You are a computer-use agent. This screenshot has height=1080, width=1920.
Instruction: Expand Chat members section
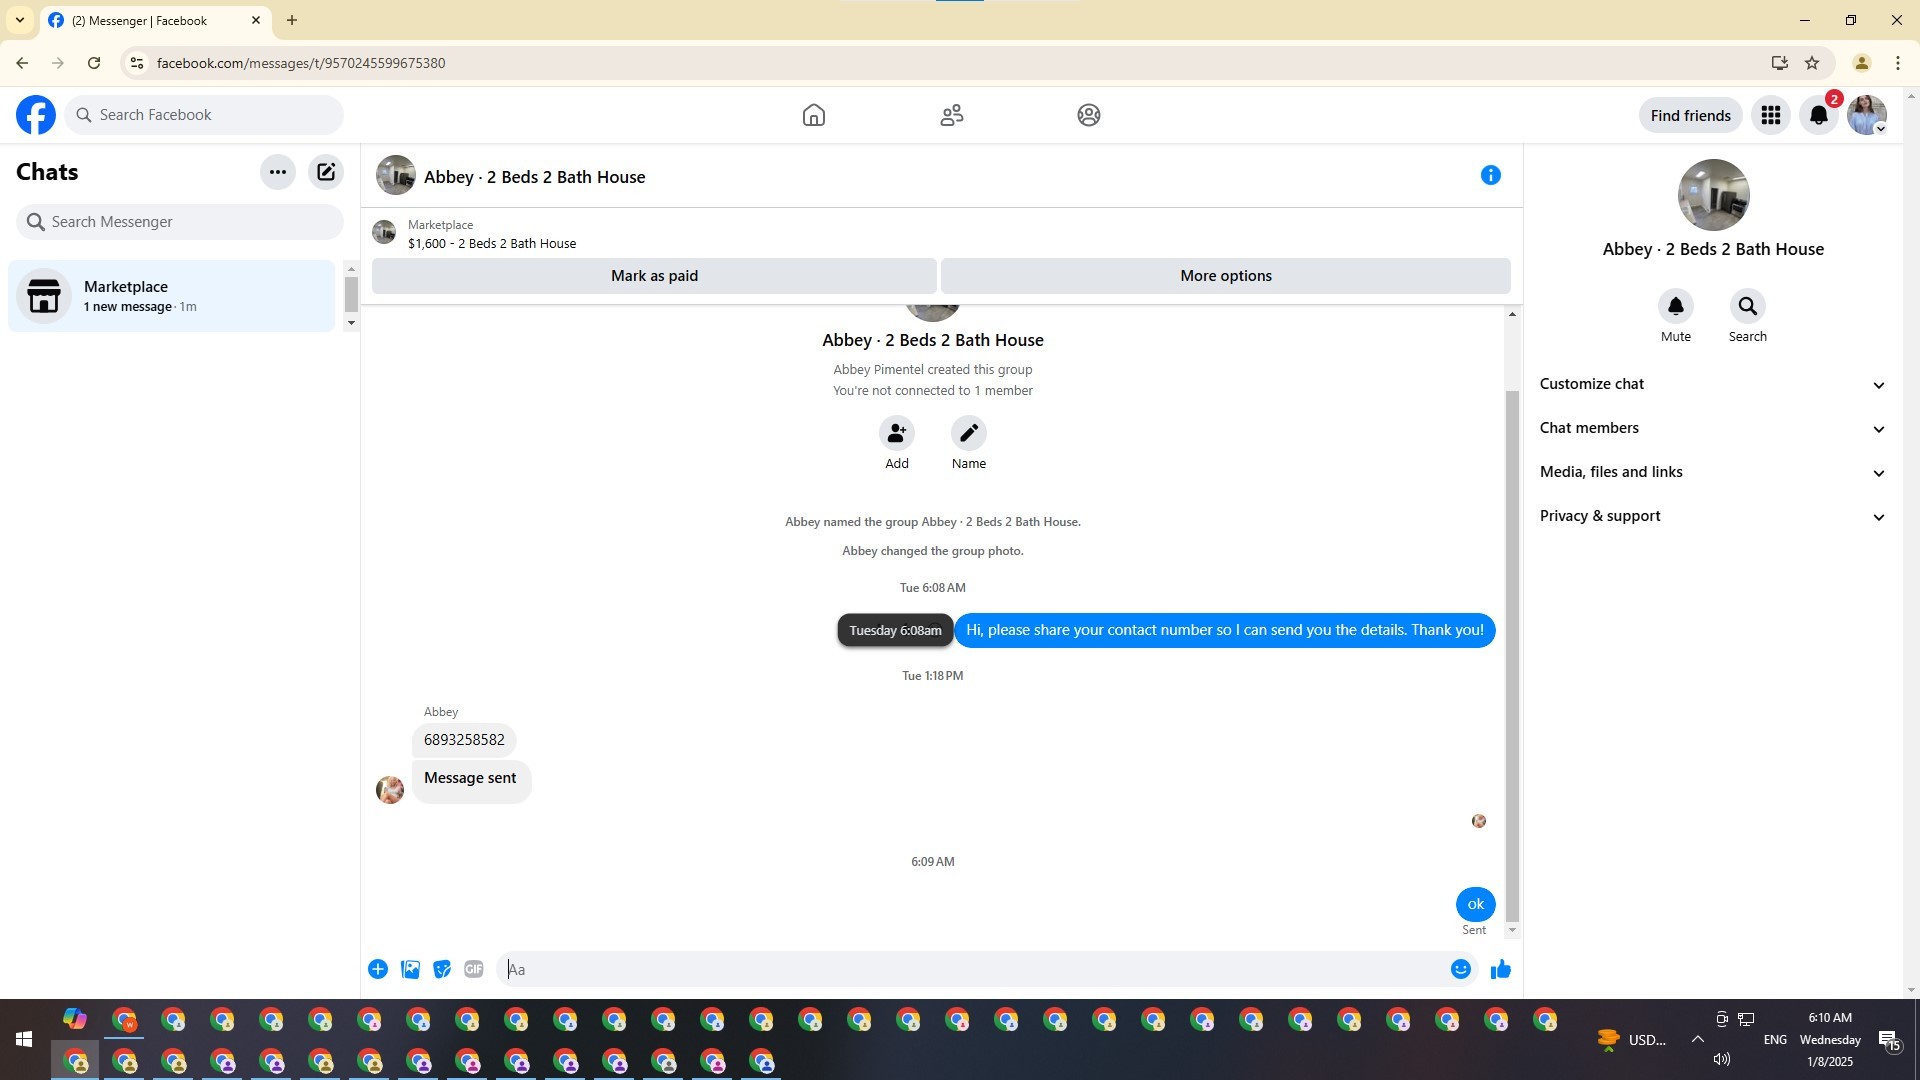coord(1712,428)
